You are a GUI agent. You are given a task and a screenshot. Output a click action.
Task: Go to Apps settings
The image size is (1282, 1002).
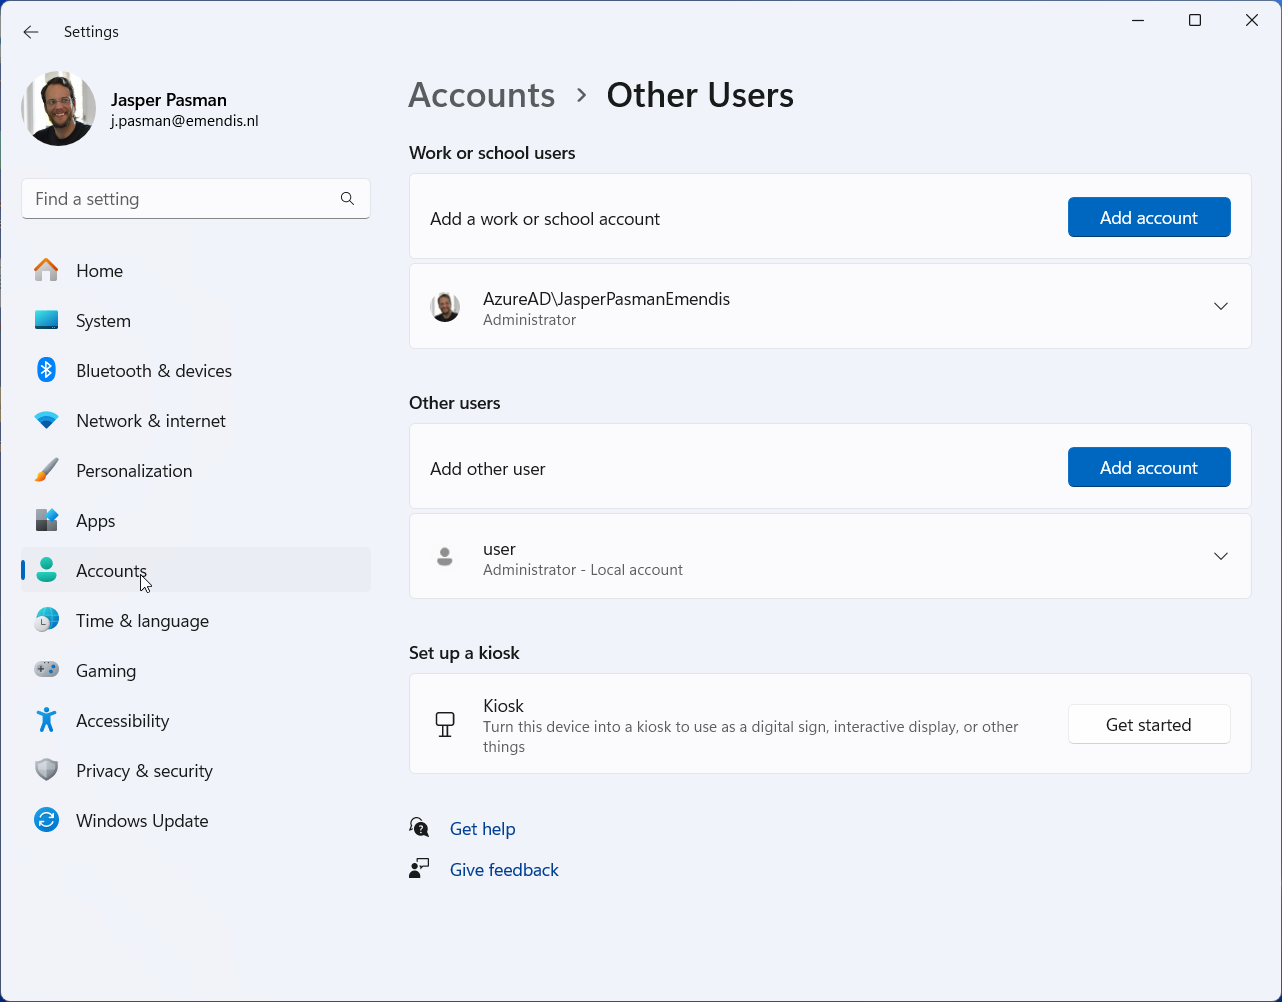tap(96, 521)
